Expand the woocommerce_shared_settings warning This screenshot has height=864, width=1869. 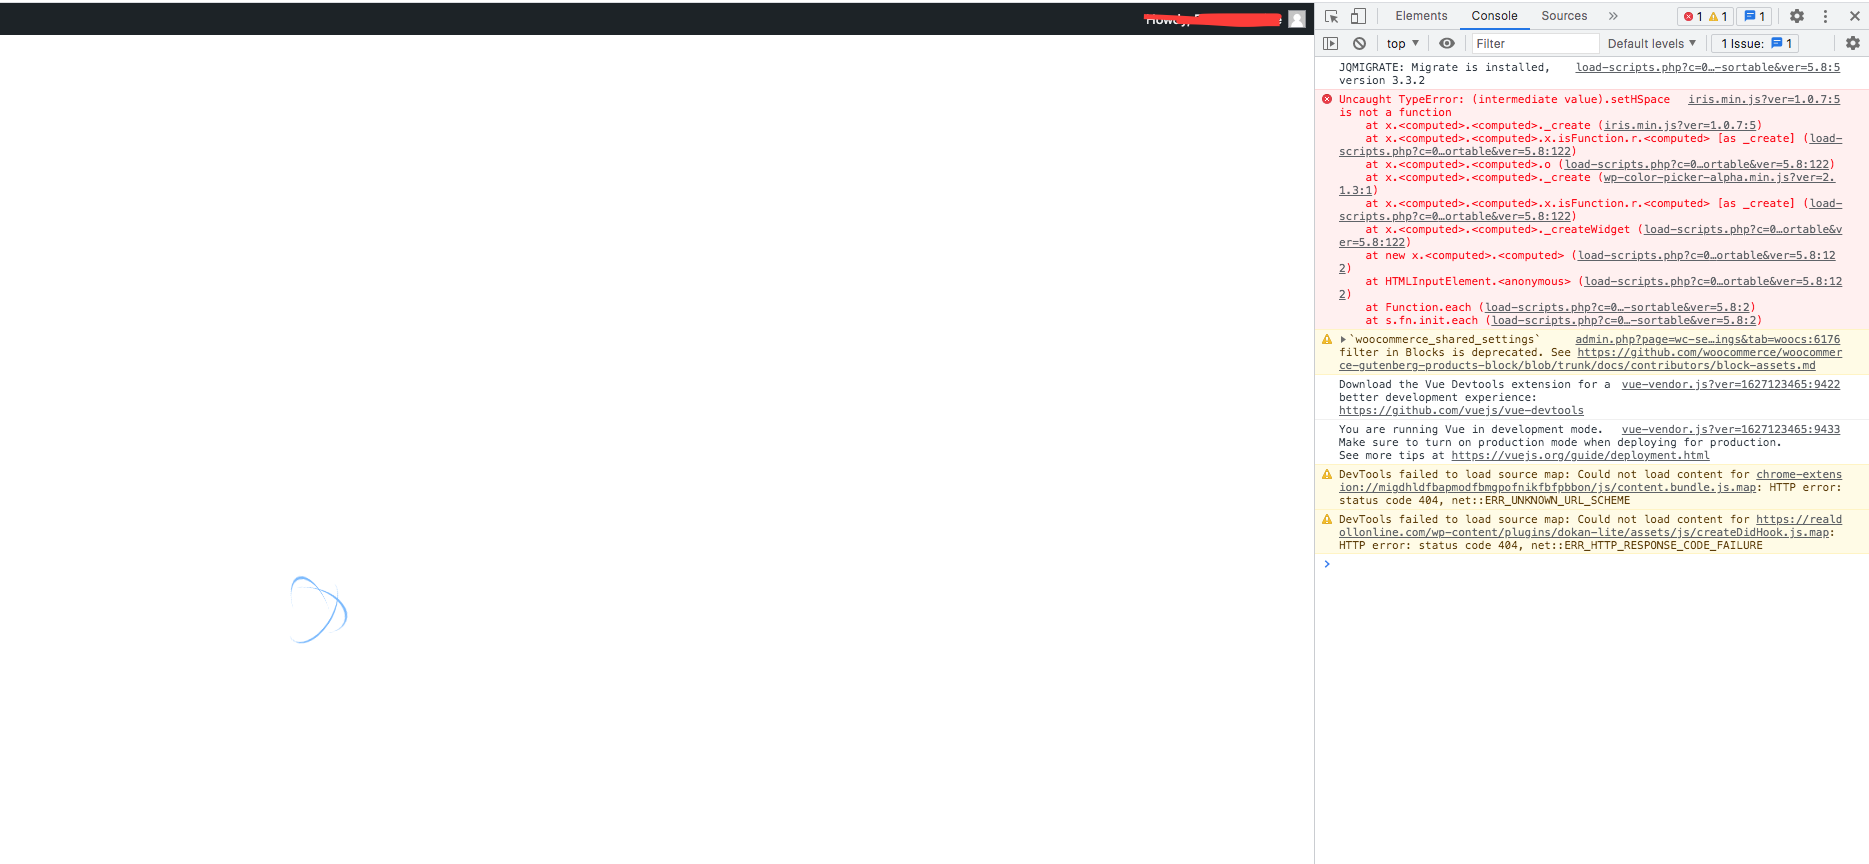[x=1343, y=340]
